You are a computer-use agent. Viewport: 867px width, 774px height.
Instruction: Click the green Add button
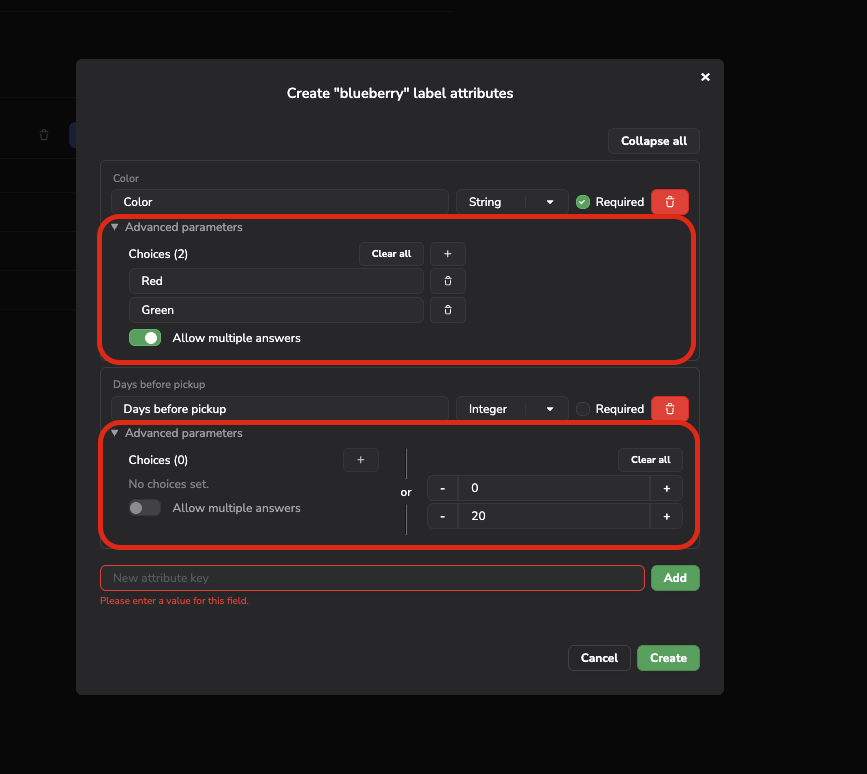pyautogui.click(x=675, y=578)
